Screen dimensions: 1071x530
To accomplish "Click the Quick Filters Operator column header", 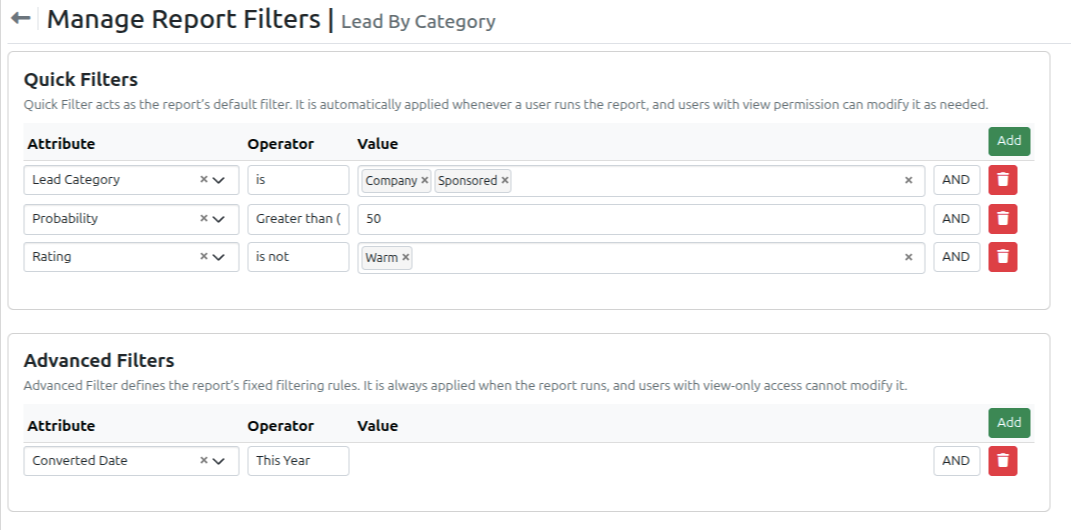I will (x=281, y=144).
